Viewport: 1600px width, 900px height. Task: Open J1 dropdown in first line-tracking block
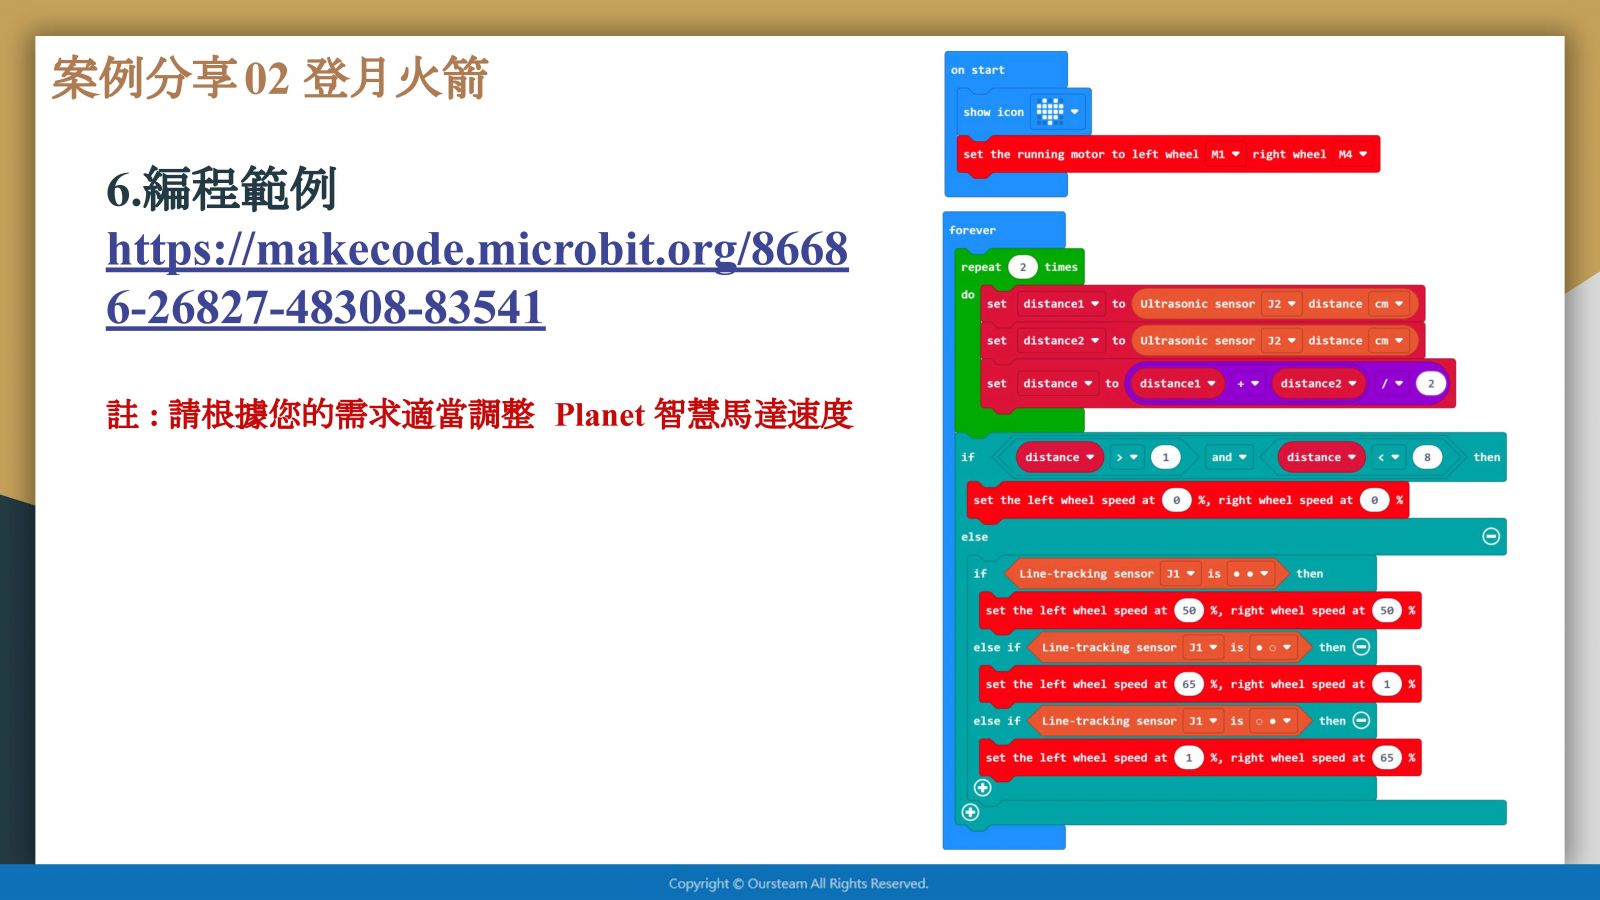tap(1181, 573)
